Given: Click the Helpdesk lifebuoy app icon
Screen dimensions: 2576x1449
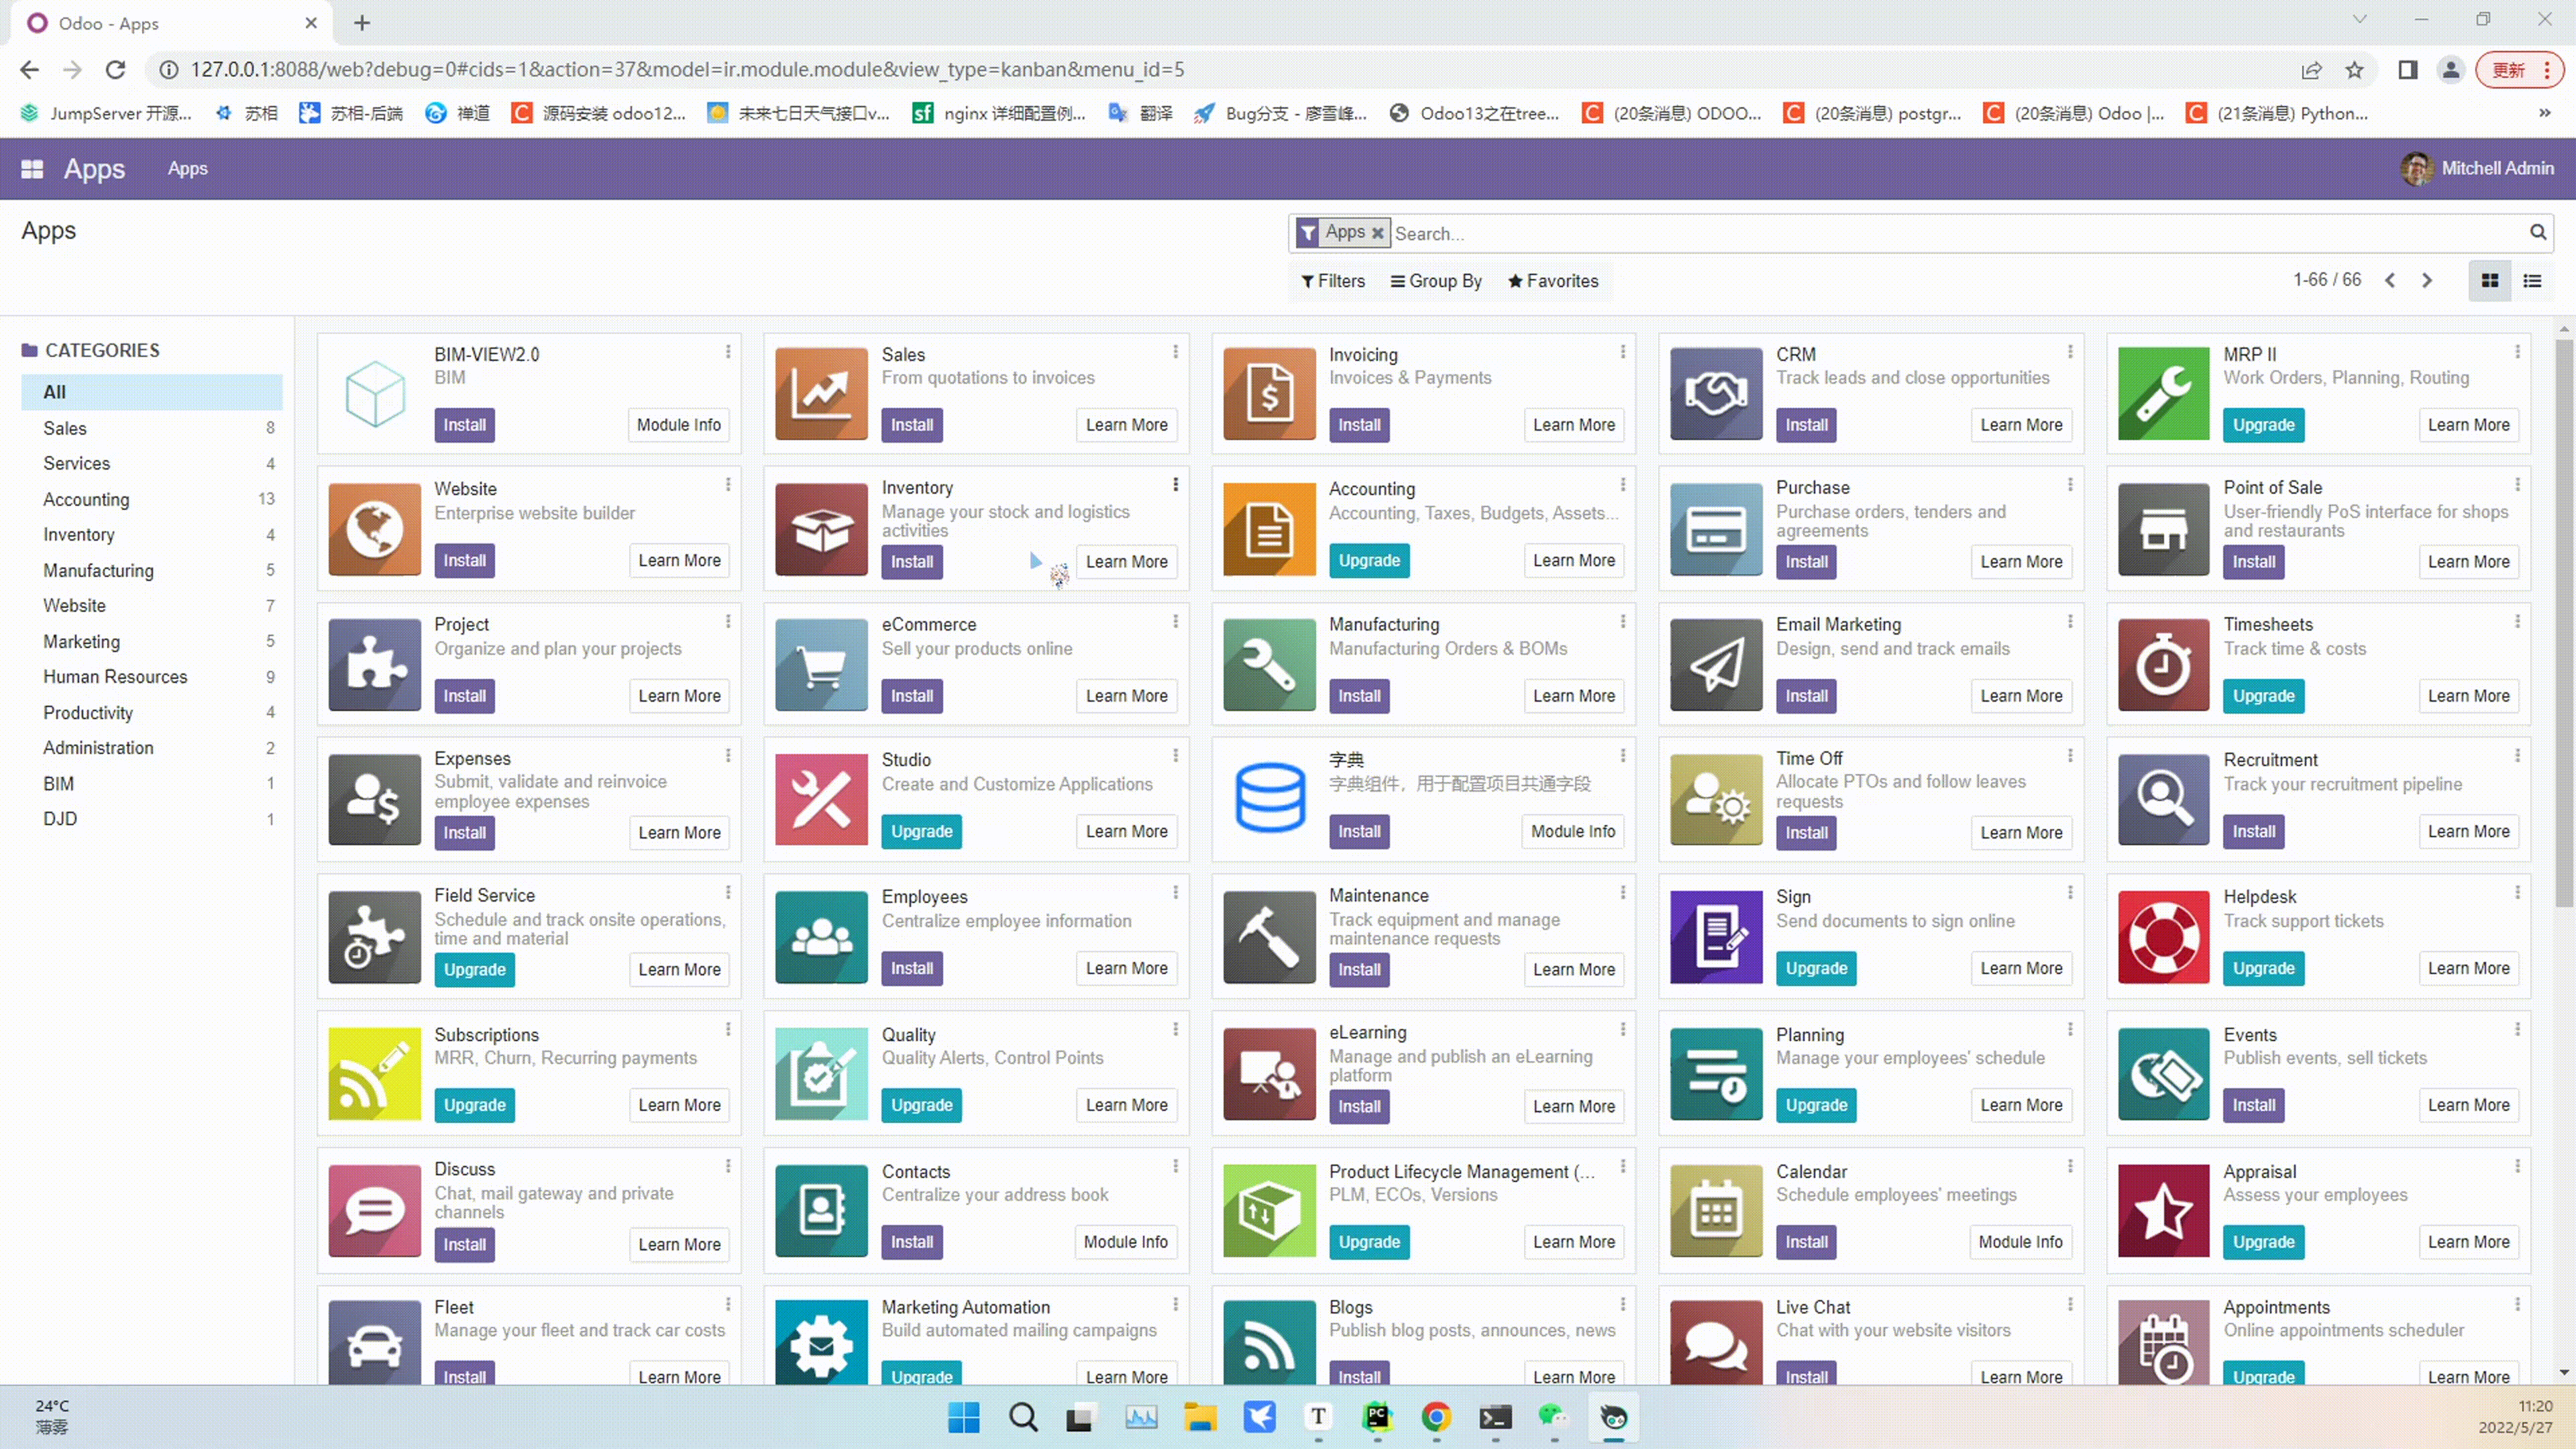Looking at the screenshot, I should tap(2163, 937).
